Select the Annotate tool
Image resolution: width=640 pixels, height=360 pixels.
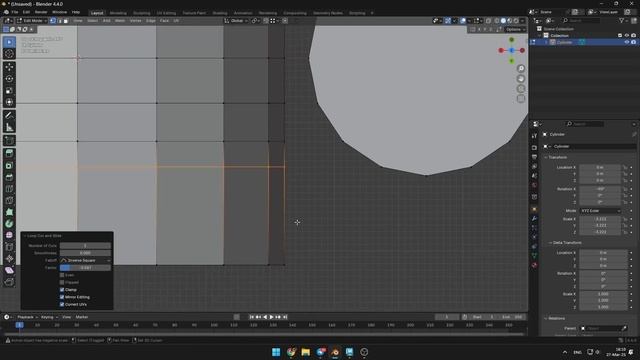coord(9,116)
